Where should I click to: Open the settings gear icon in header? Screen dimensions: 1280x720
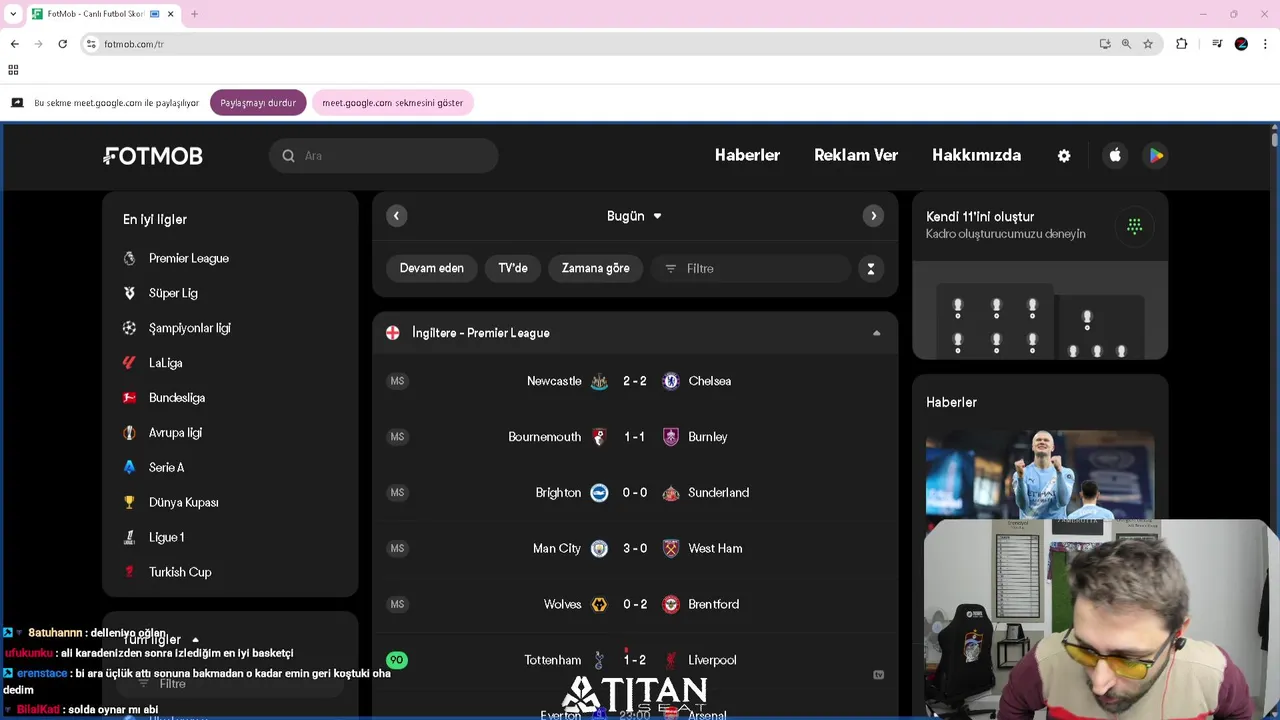point(1064,156)
